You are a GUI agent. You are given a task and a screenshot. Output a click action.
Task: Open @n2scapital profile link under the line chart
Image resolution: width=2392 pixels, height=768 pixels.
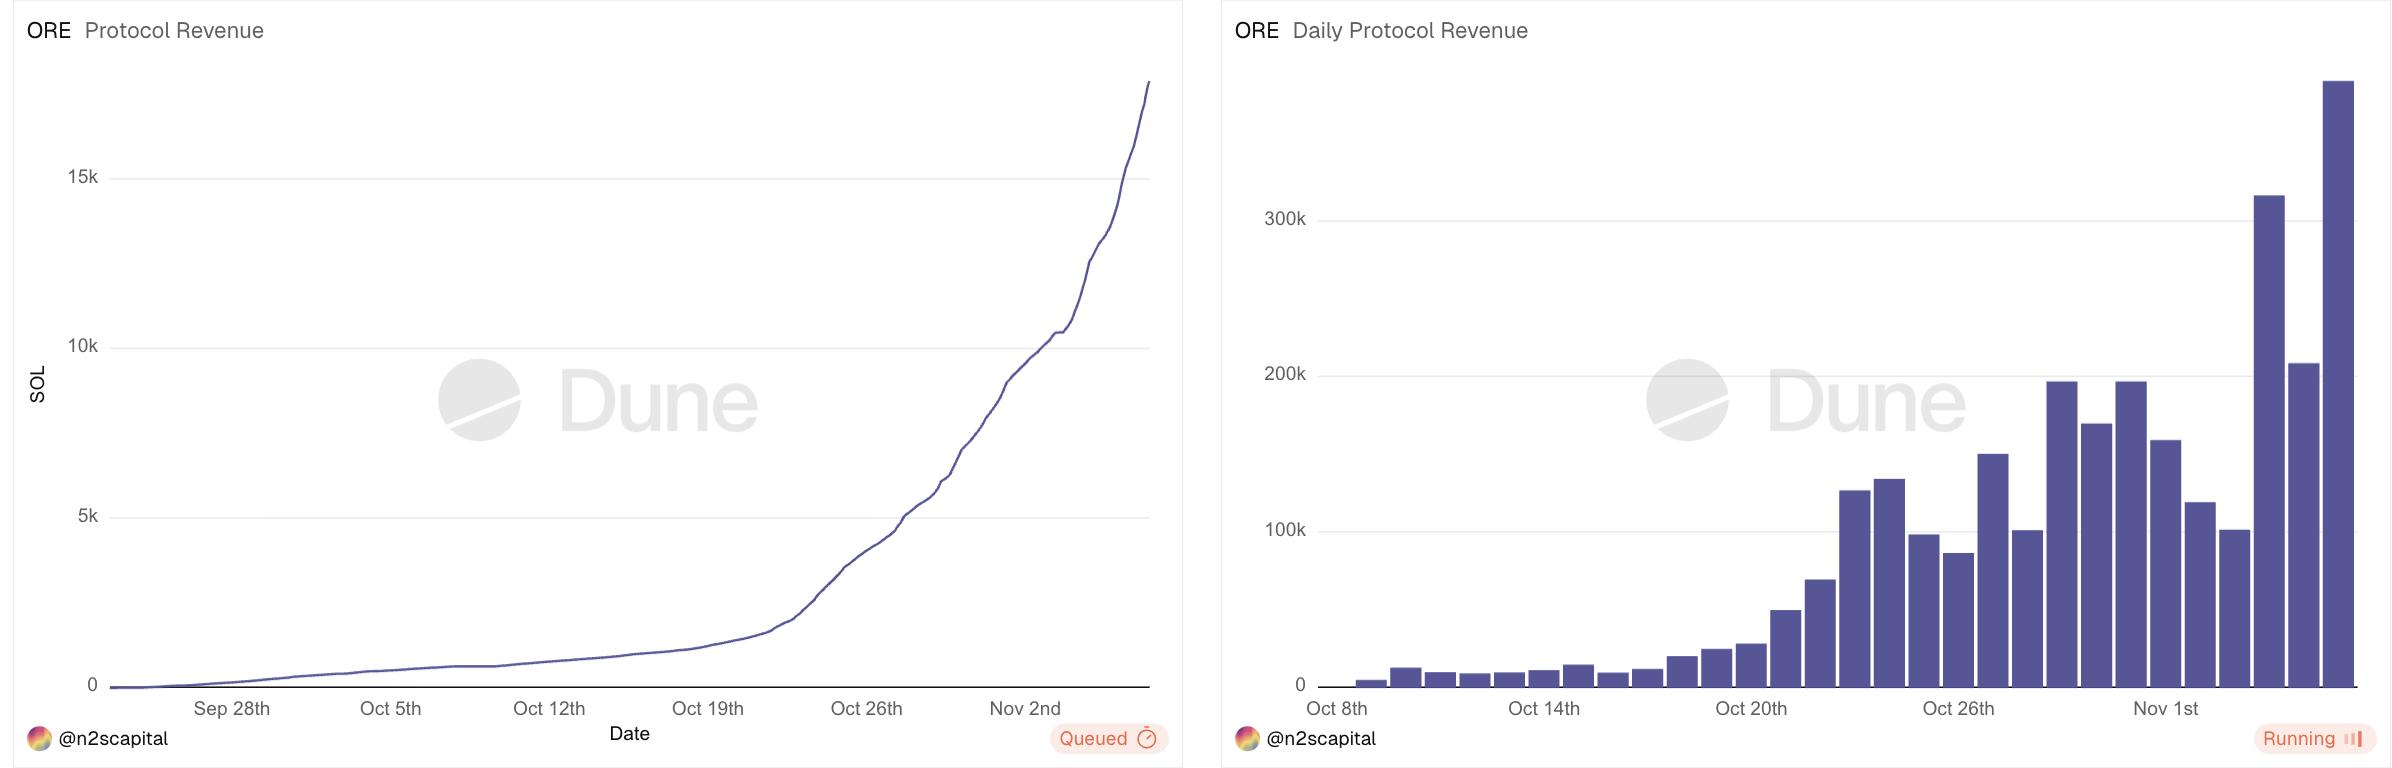point(113,739)
